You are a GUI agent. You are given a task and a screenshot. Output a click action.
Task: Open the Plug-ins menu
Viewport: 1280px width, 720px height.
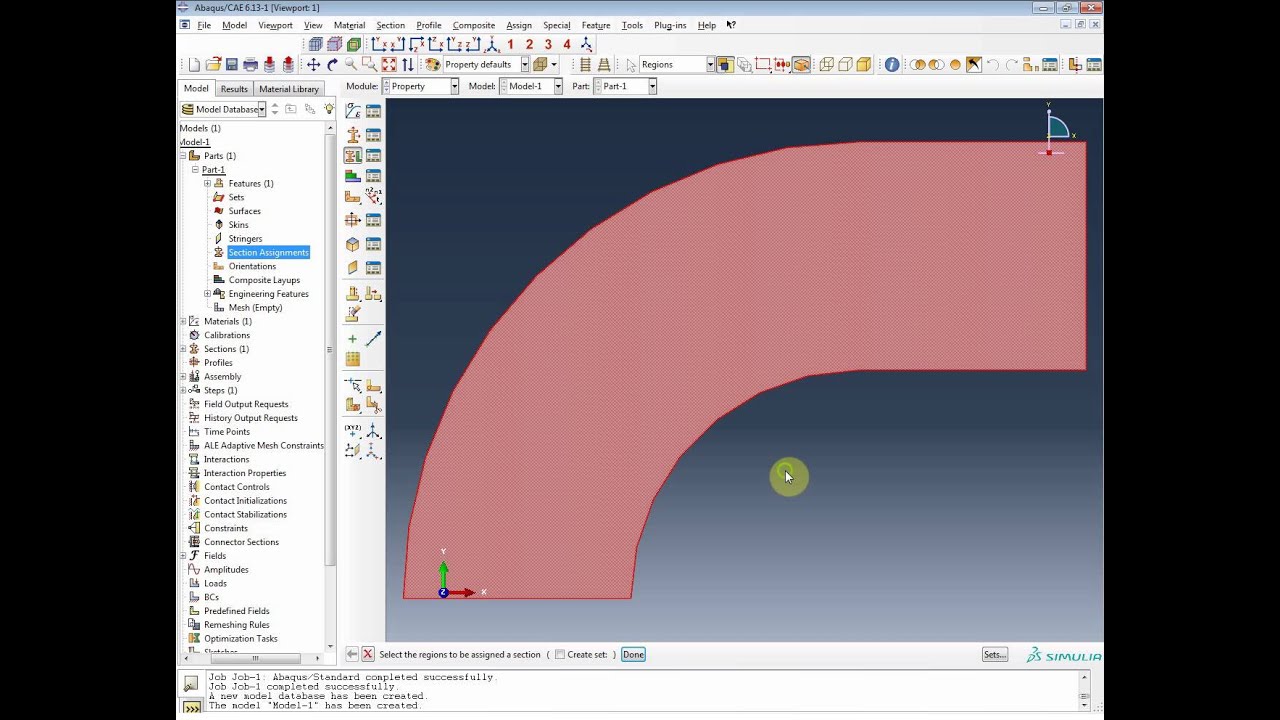(670, 25)
